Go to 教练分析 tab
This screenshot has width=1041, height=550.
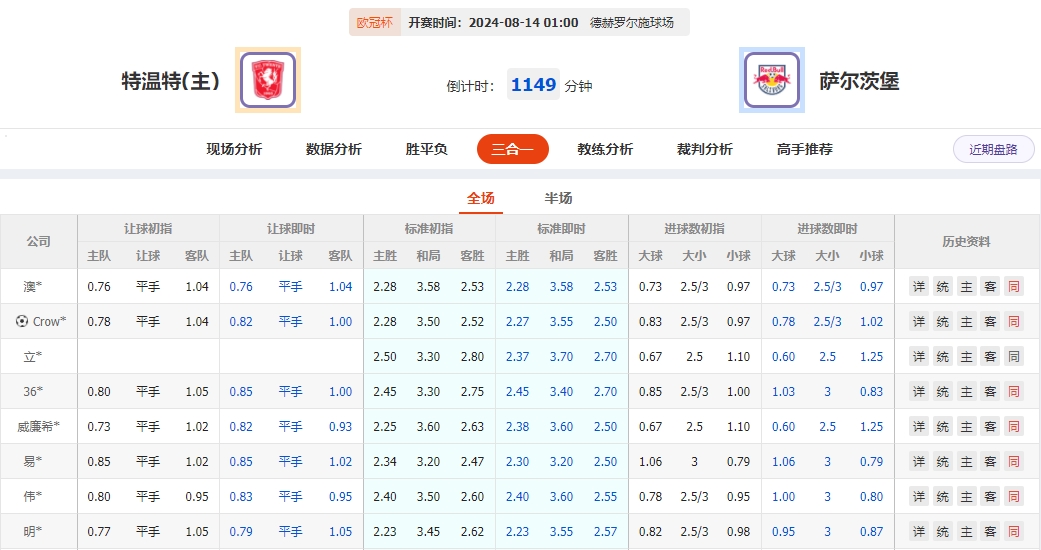tap(605, 149)
